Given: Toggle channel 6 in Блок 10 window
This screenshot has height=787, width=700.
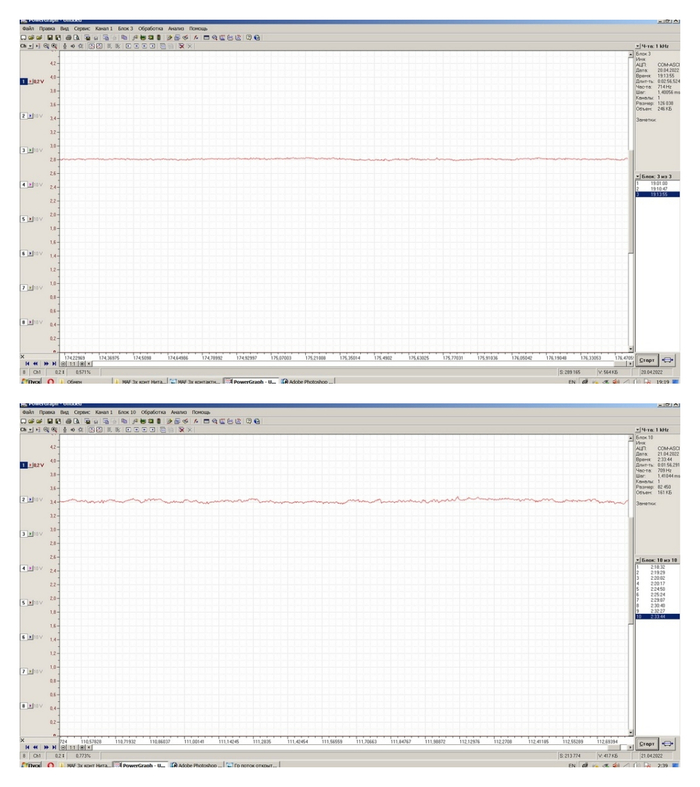Looking at the screenshot, I should pos(24,637).
